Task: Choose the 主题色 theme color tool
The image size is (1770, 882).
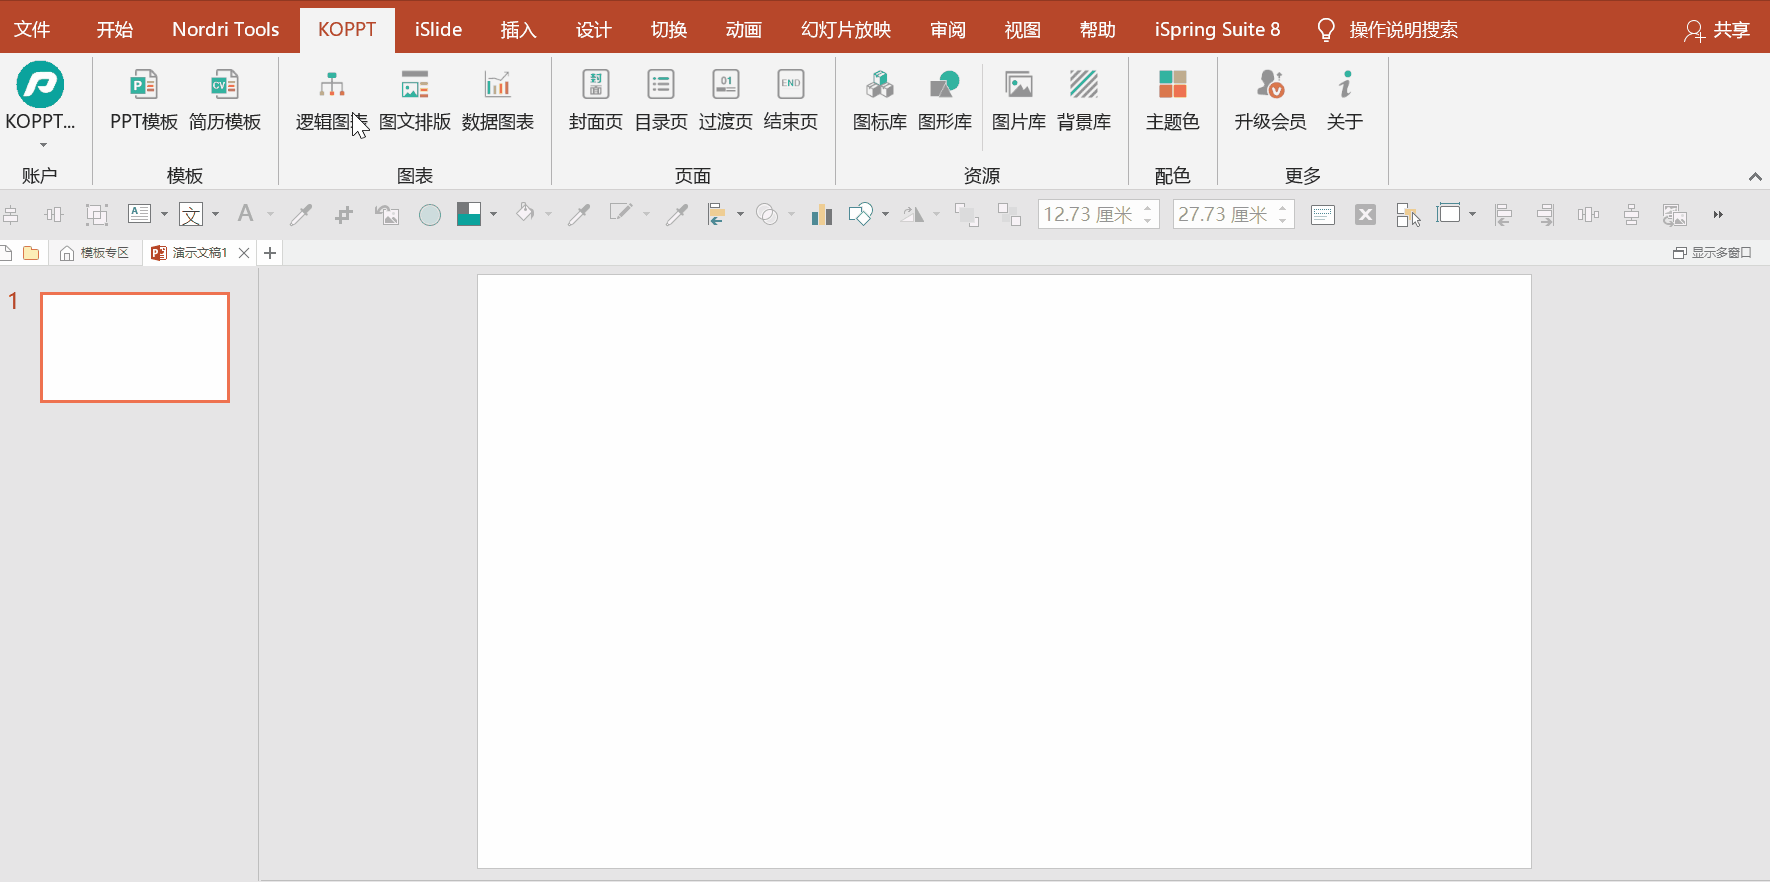Action: tap(1172, 100)
